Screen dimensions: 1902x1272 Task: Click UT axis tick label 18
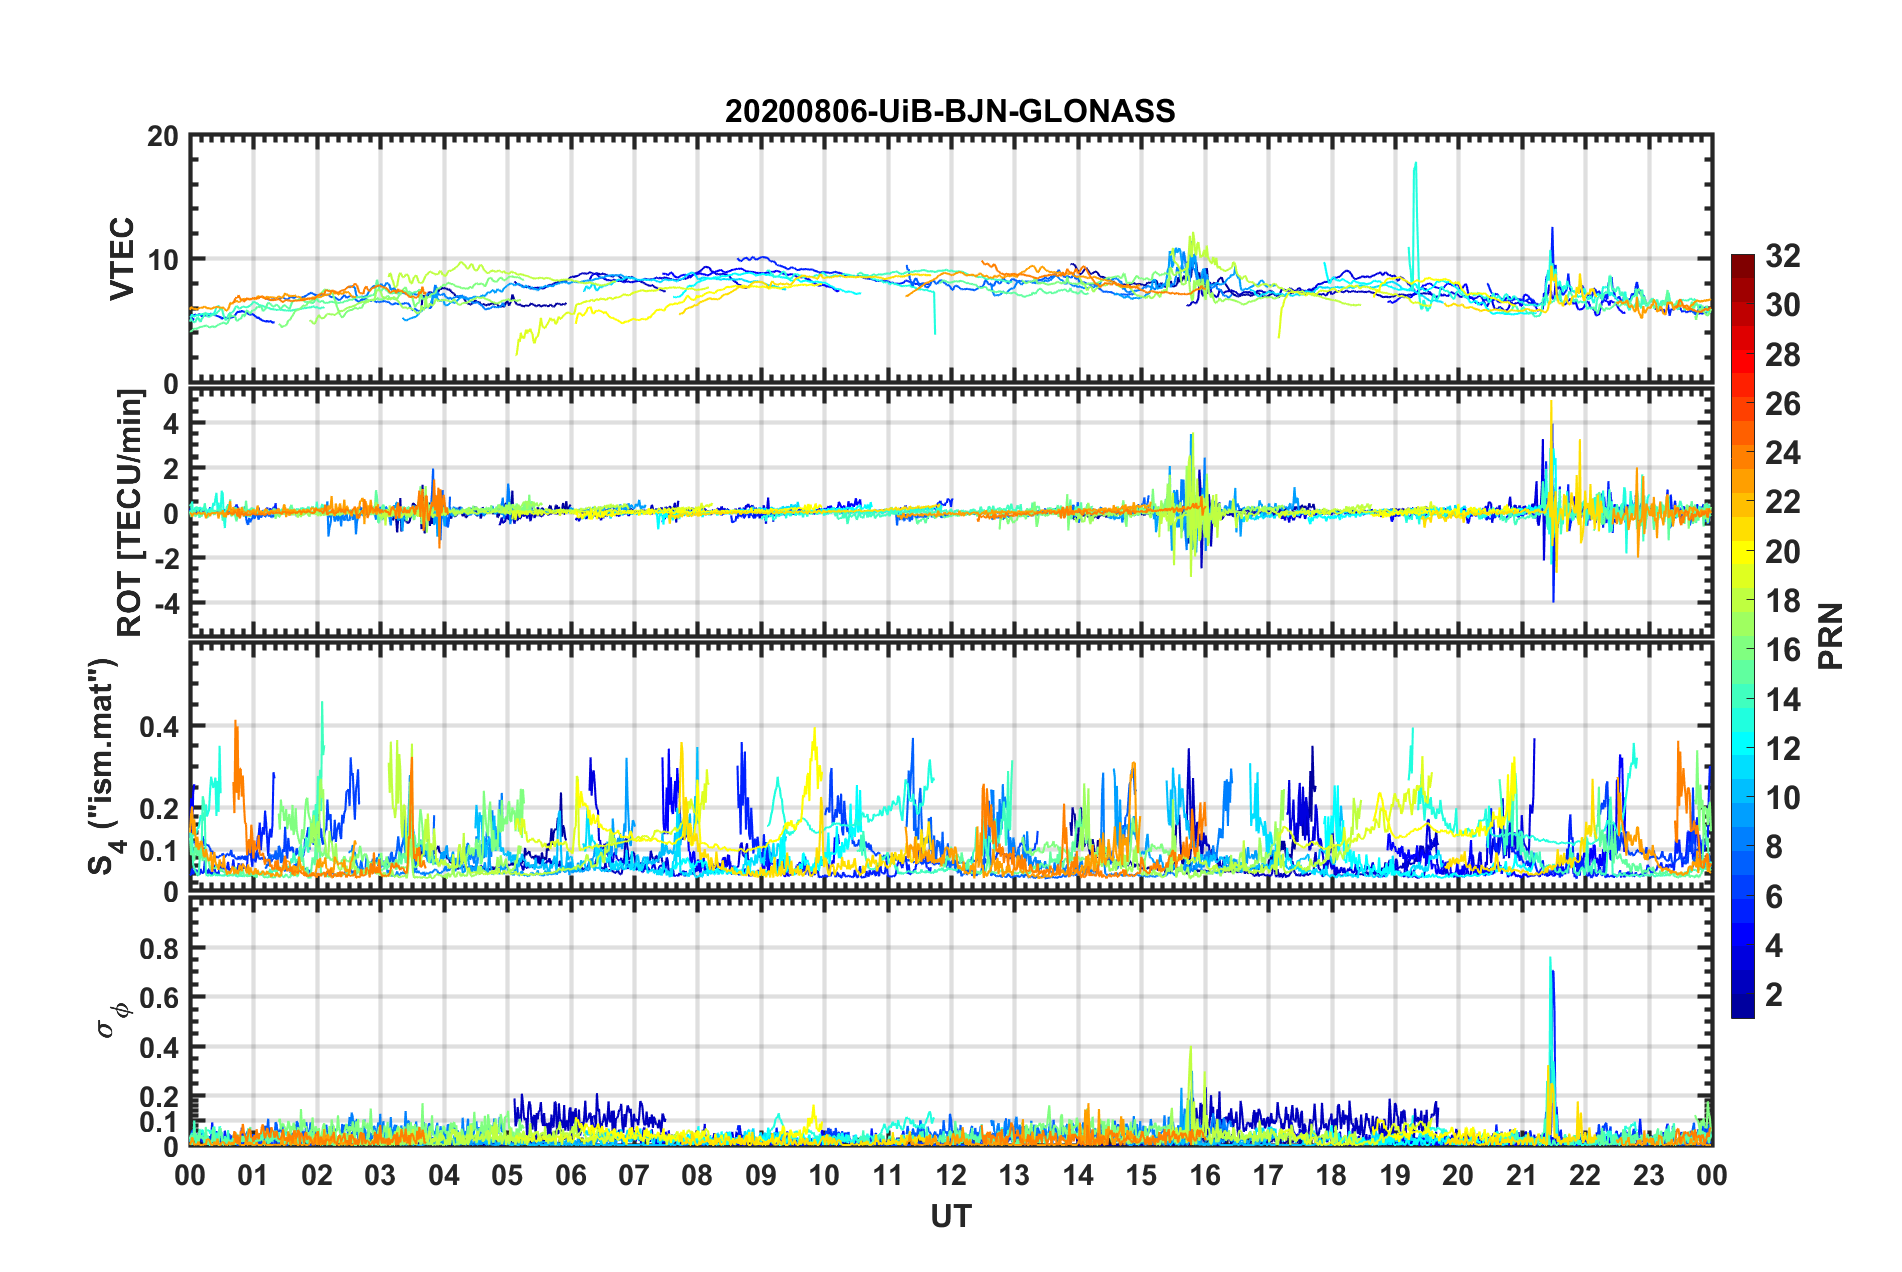(x=1331, y=1175)
